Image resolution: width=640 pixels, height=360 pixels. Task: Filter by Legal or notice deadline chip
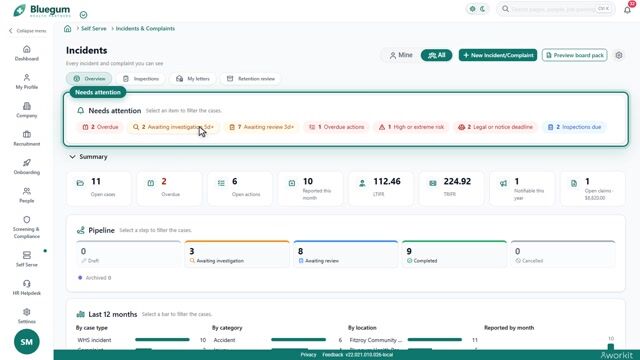[496, 127]
